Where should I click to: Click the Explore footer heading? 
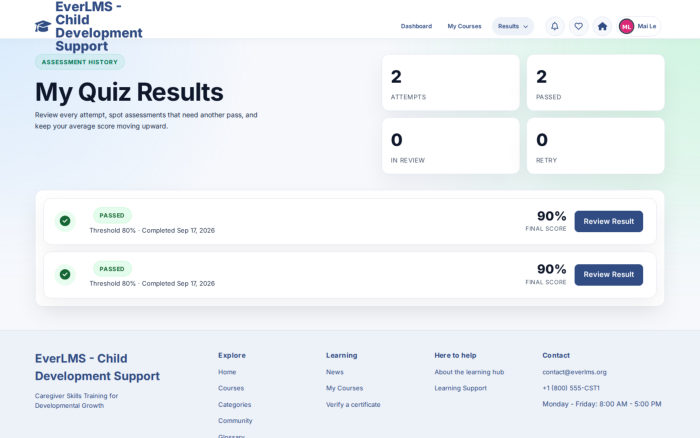(x=232, y=355)
